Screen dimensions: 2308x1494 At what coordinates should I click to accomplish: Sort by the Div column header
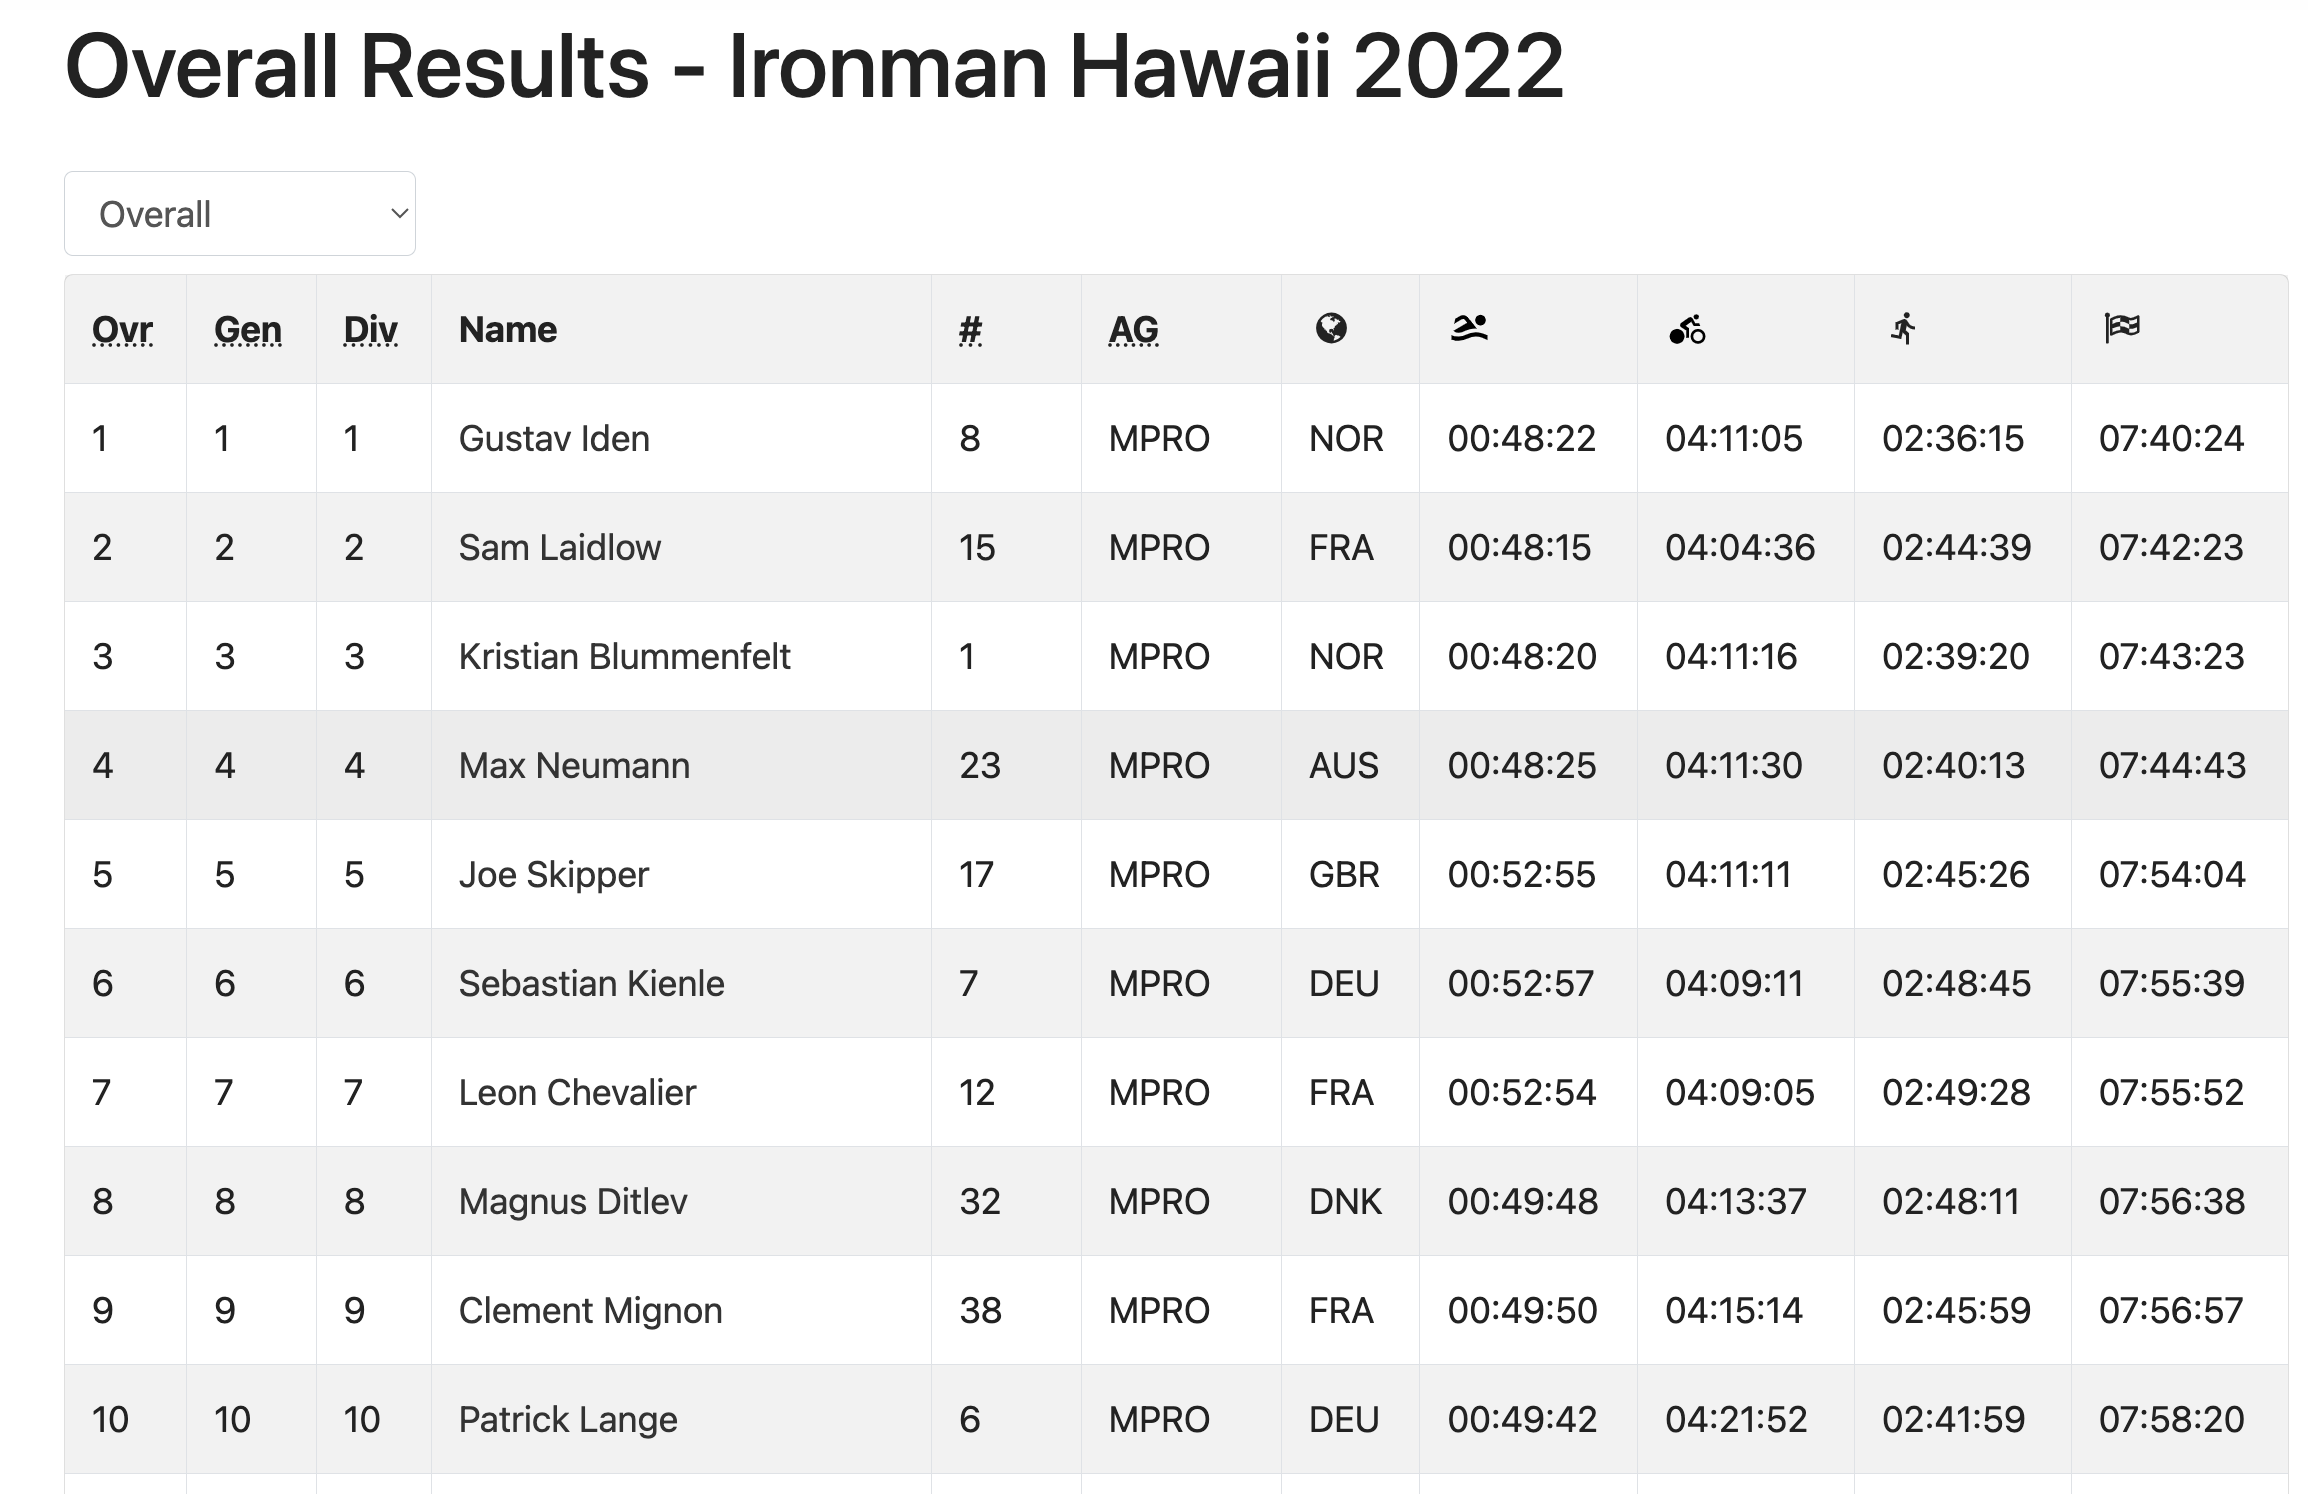pos(370,329)
